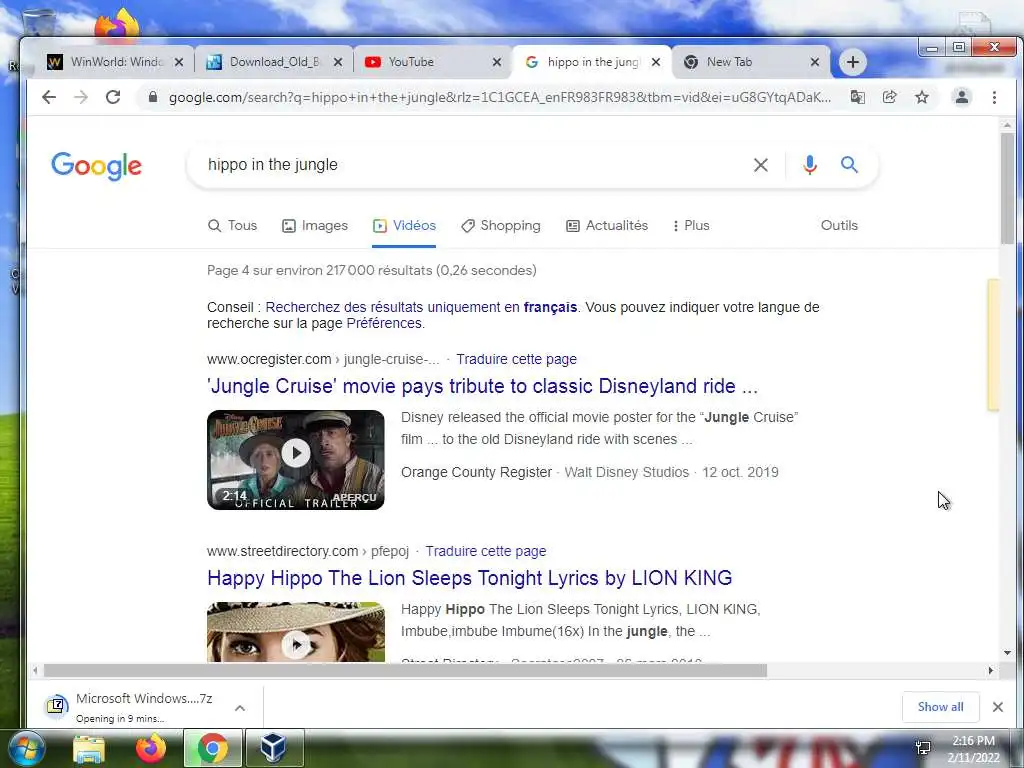Open the 'Jungle Cruise' movie result title
The image size is (1024, 768).
[482, 386]
